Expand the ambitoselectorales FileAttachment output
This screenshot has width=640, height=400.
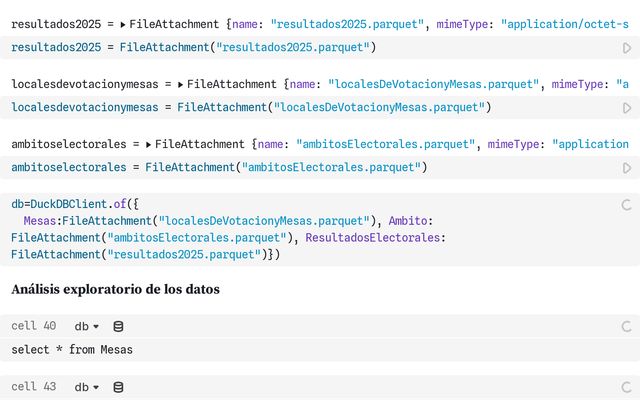tap(149, 145)
